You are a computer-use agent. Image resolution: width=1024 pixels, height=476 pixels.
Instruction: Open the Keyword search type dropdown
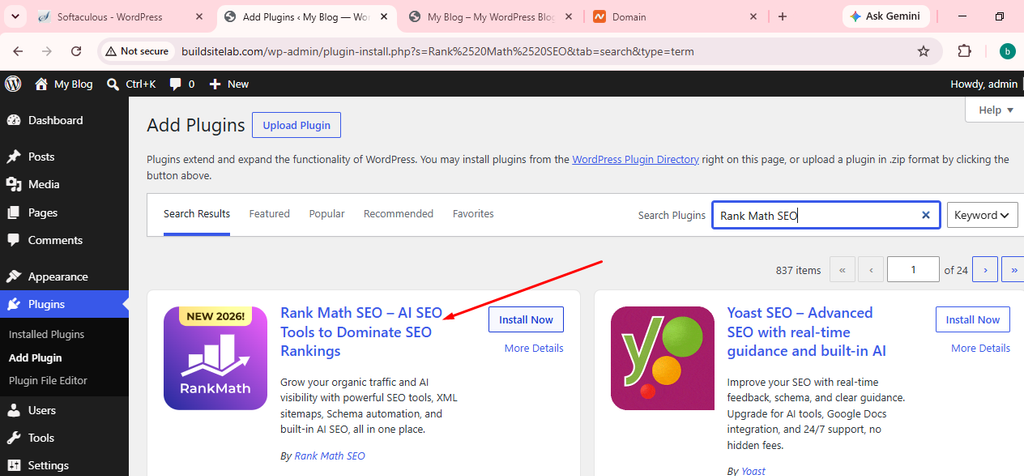click(982, 215)
